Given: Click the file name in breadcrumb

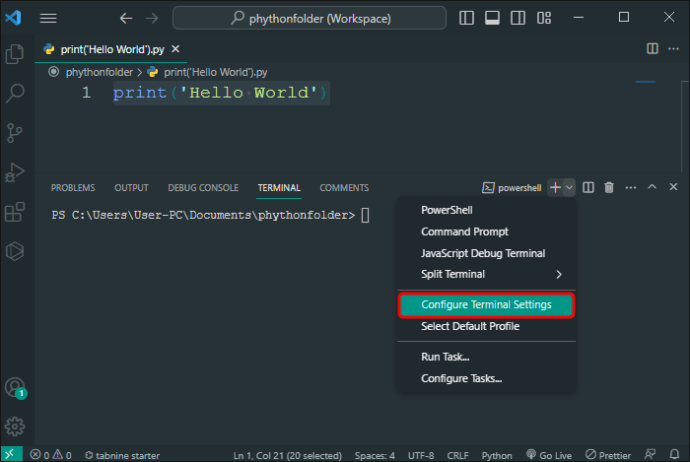Looking at the screenshot, I should coord(216,72).
